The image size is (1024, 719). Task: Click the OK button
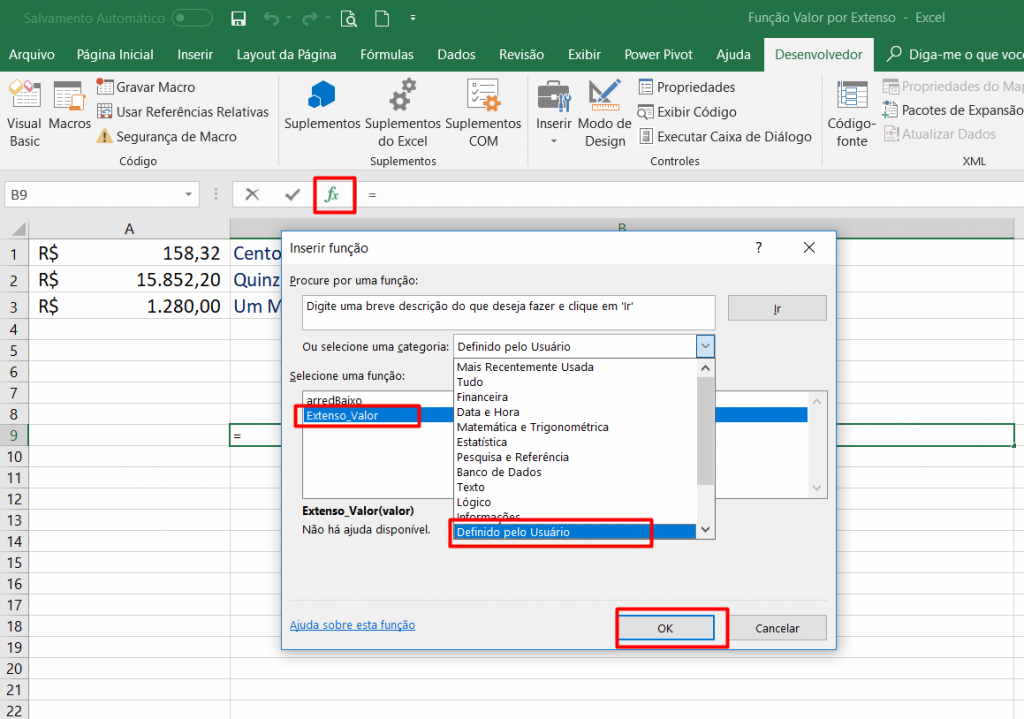tap(665, 628)
